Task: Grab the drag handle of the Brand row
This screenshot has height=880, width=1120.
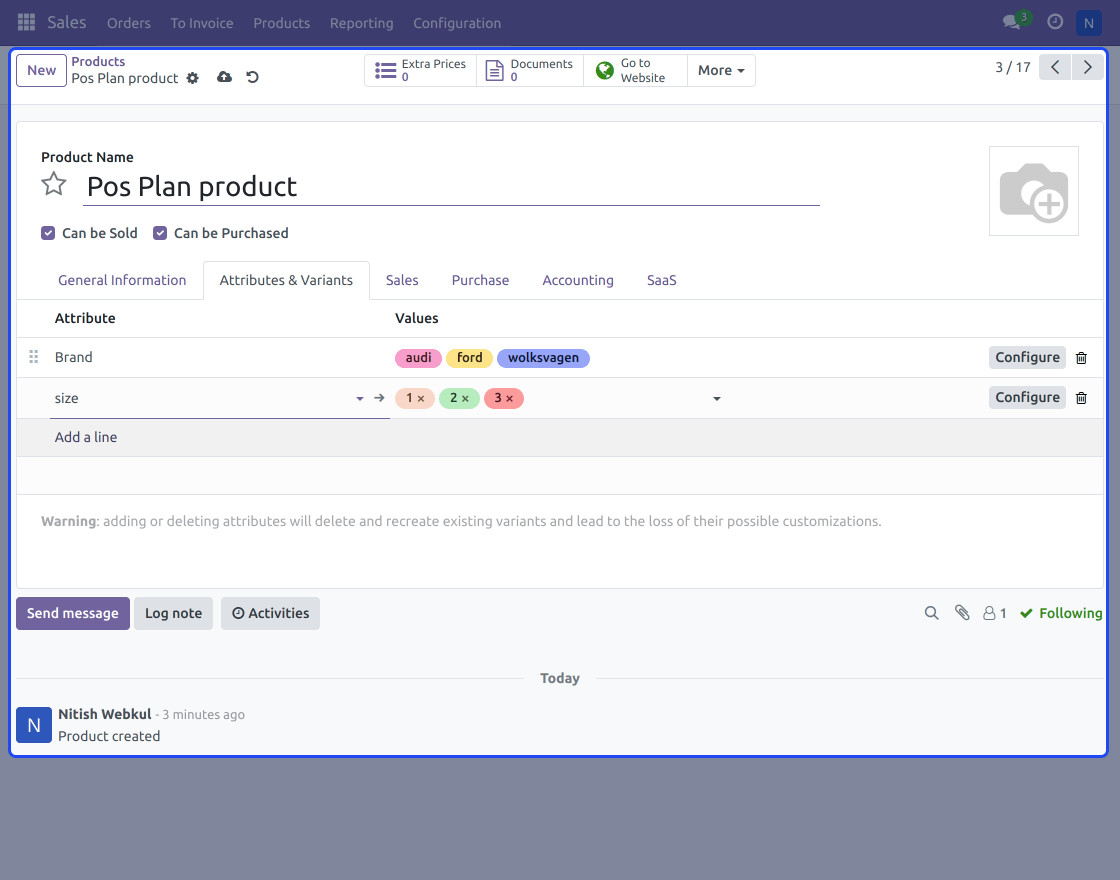Action: (34, 356)
